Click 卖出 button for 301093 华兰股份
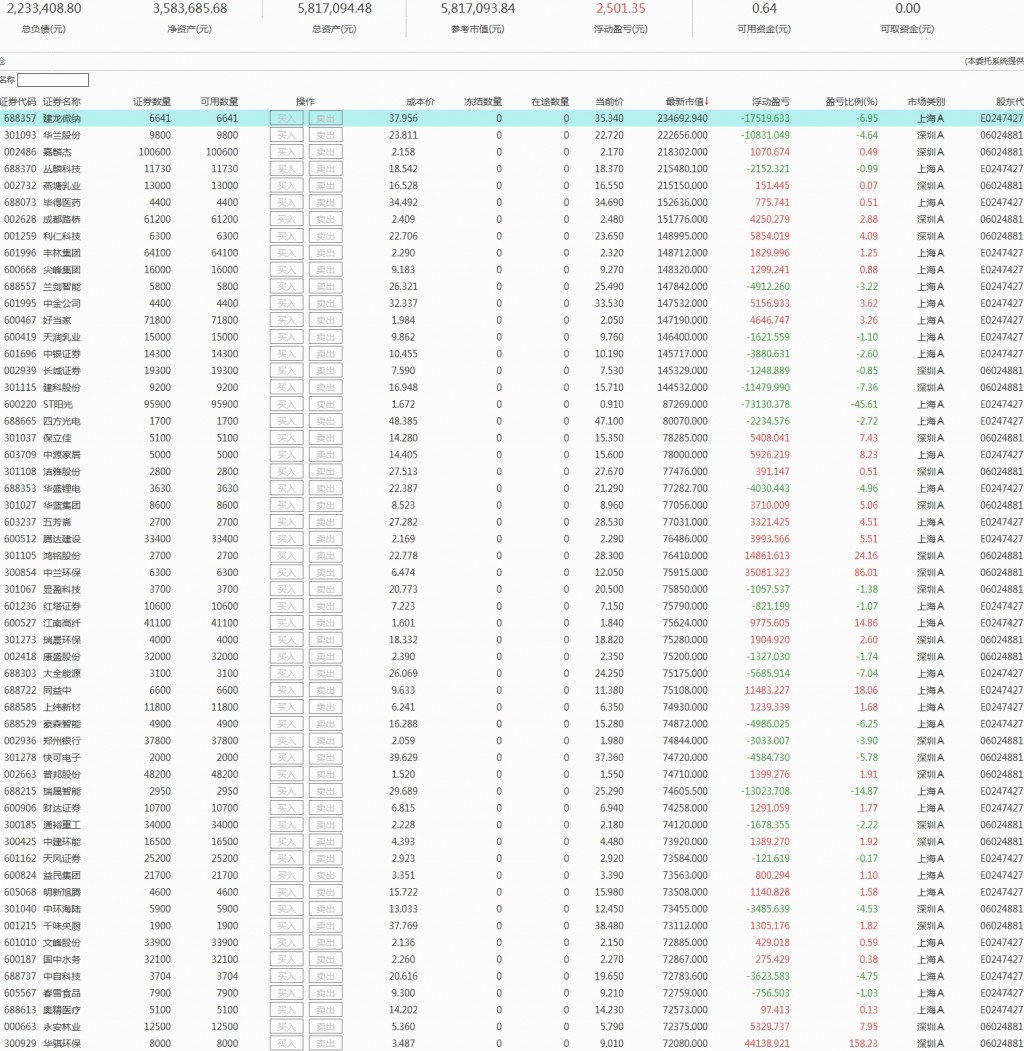 [326, 135]
